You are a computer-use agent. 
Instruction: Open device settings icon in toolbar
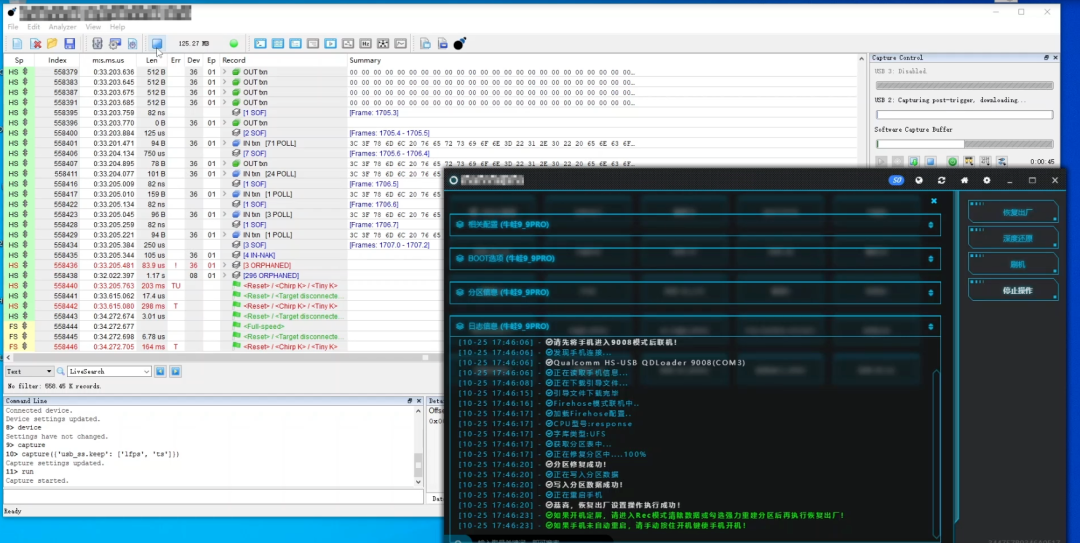tap(115, 43)
